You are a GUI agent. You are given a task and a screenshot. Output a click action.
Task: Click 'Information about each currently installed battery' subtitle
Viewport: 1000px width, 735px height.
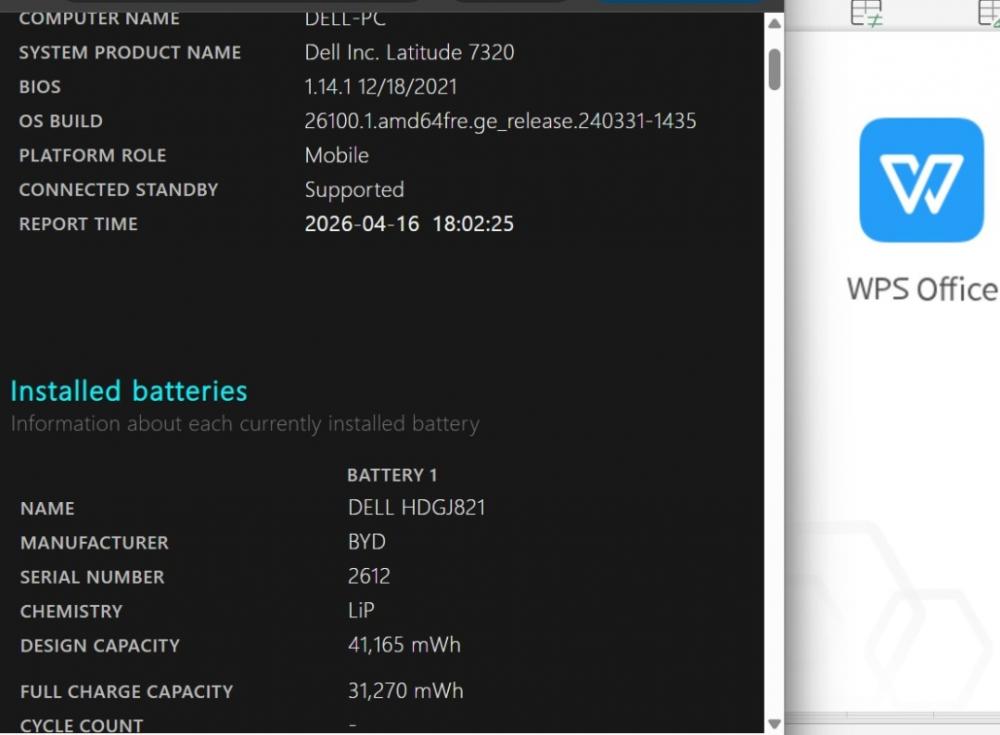point(246,424)
